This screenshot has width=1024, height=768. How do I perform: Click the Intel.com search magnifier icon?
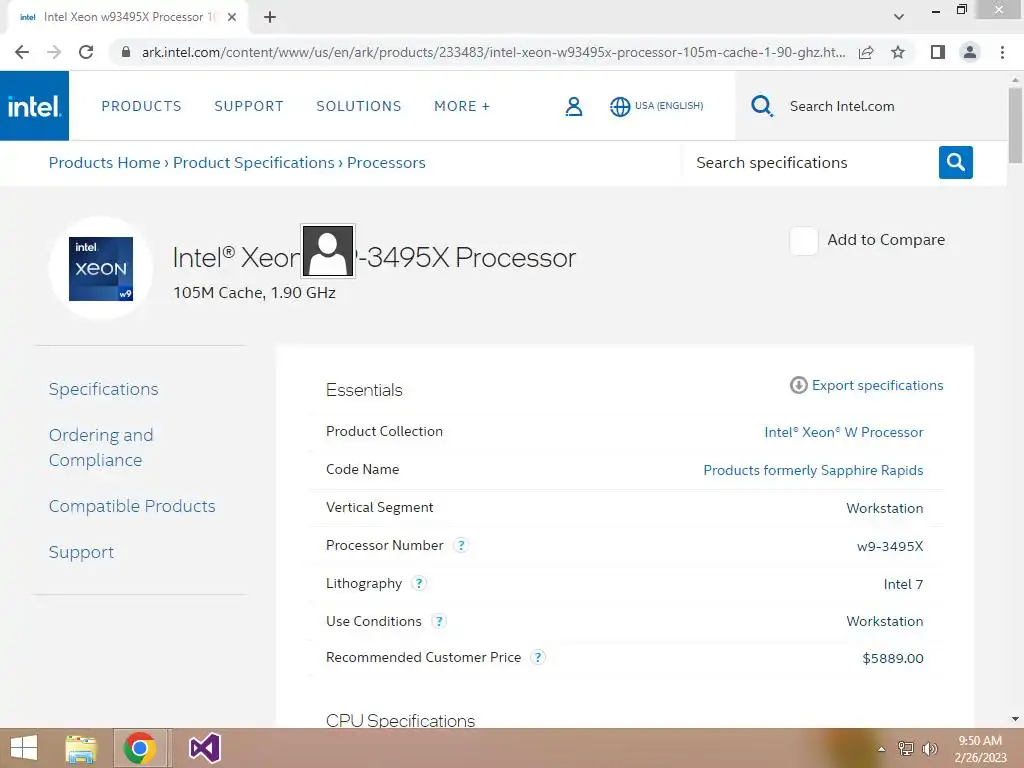(x=761, y=106)
